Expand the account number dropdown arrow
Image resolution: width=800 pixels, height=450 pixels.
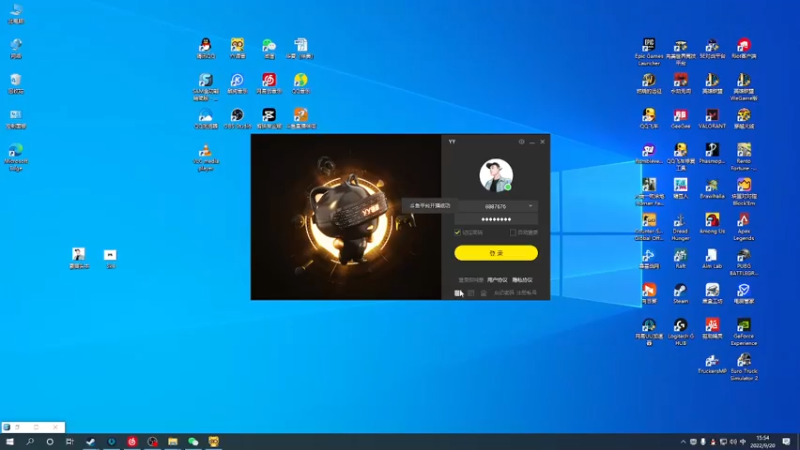coord(531,206)
